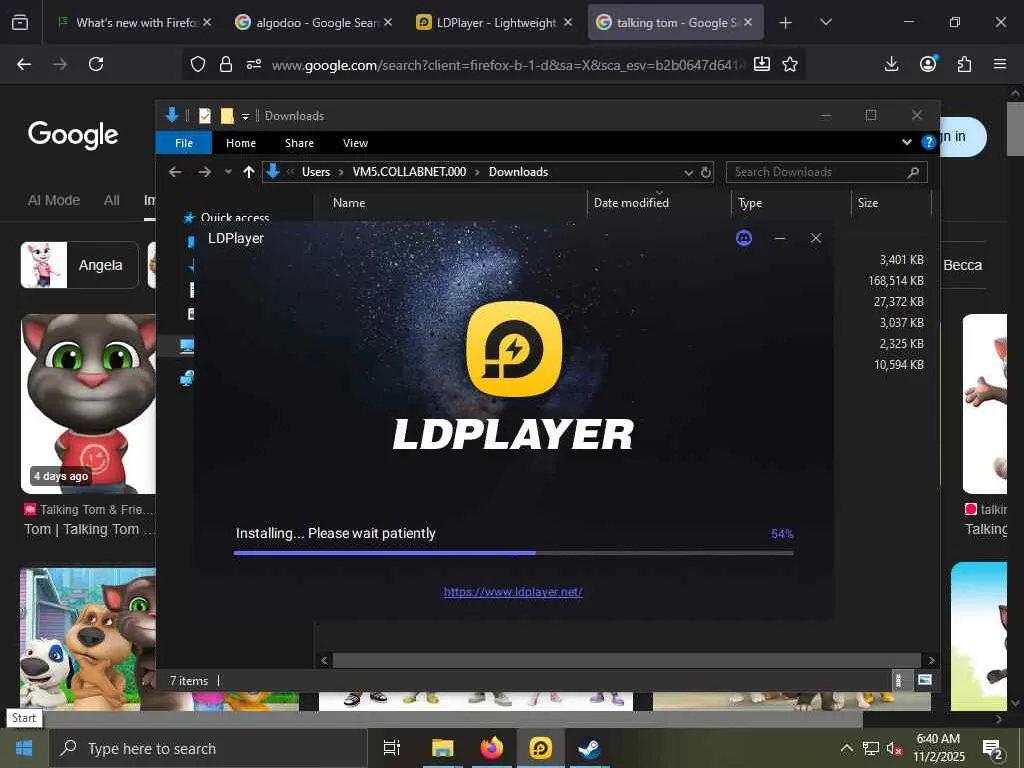Sort by the Size column header
Screen dimensions: 1024x768
point(891,202)
